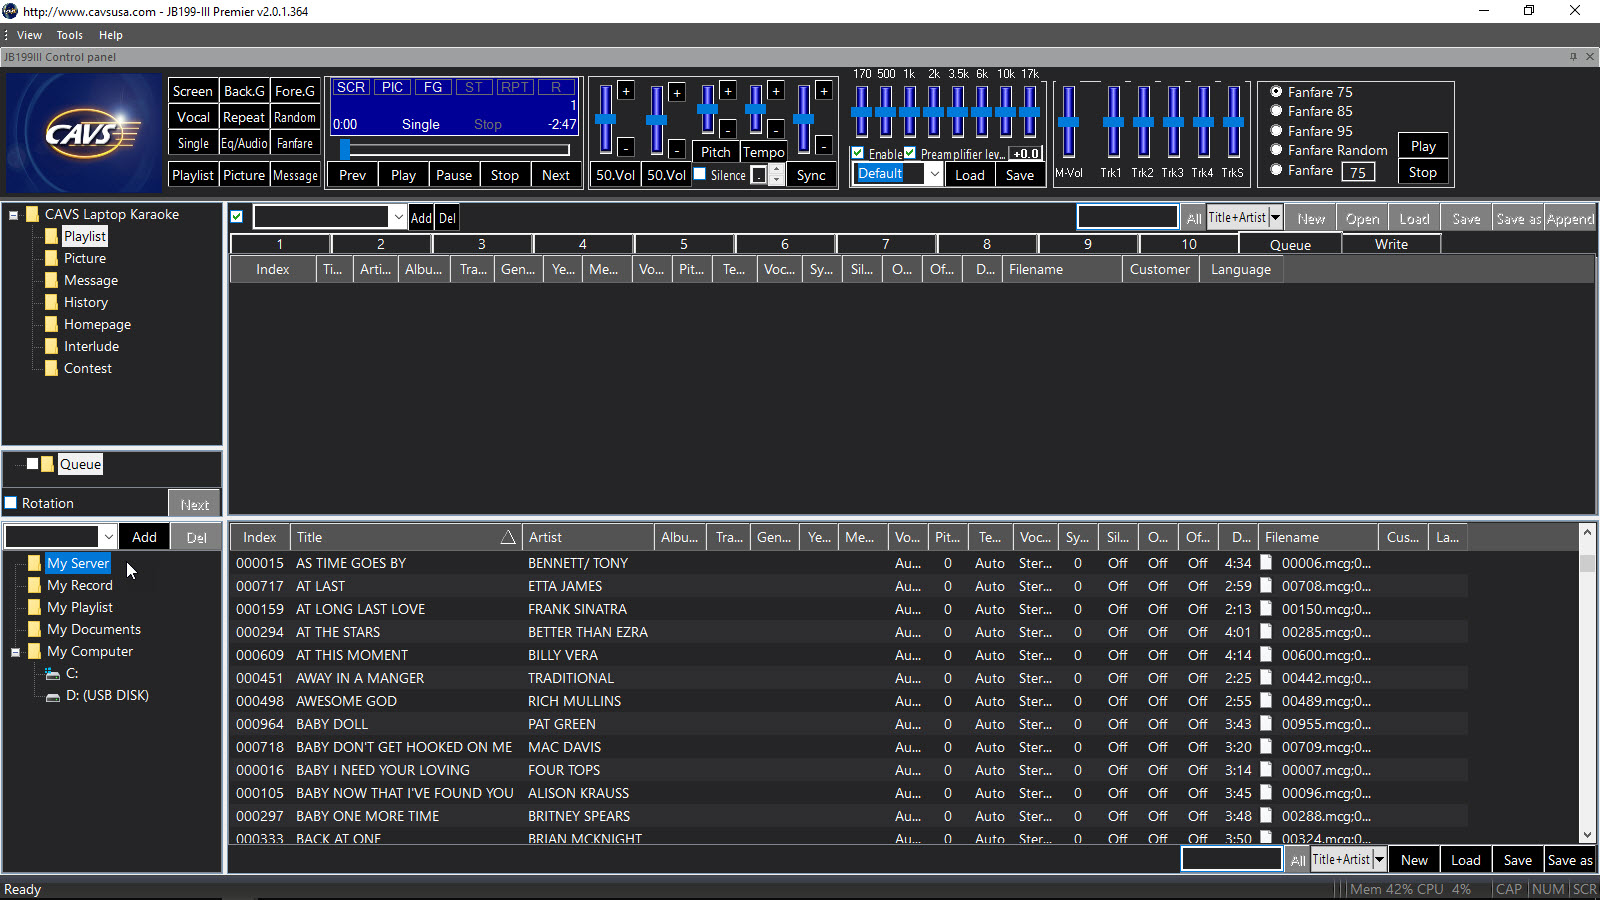This screenshot has width=1600, height=900.
Task: Check the Rotation checkbox
Action: [11, 503]
